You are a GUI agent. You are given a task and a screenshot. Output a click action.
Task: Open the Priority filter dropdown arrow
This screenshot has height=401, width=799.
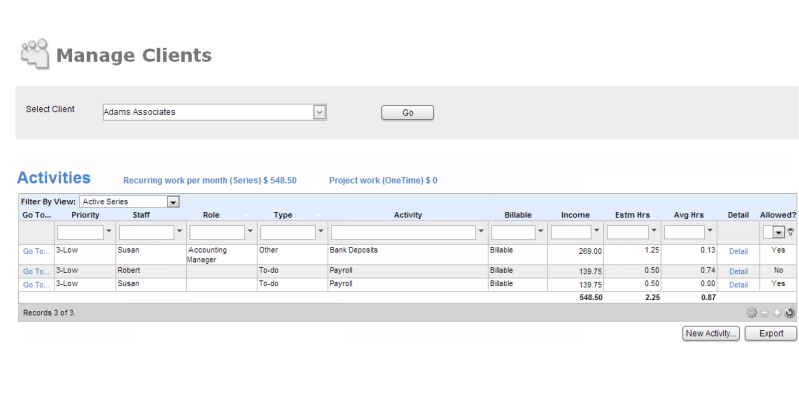[109, 231]
